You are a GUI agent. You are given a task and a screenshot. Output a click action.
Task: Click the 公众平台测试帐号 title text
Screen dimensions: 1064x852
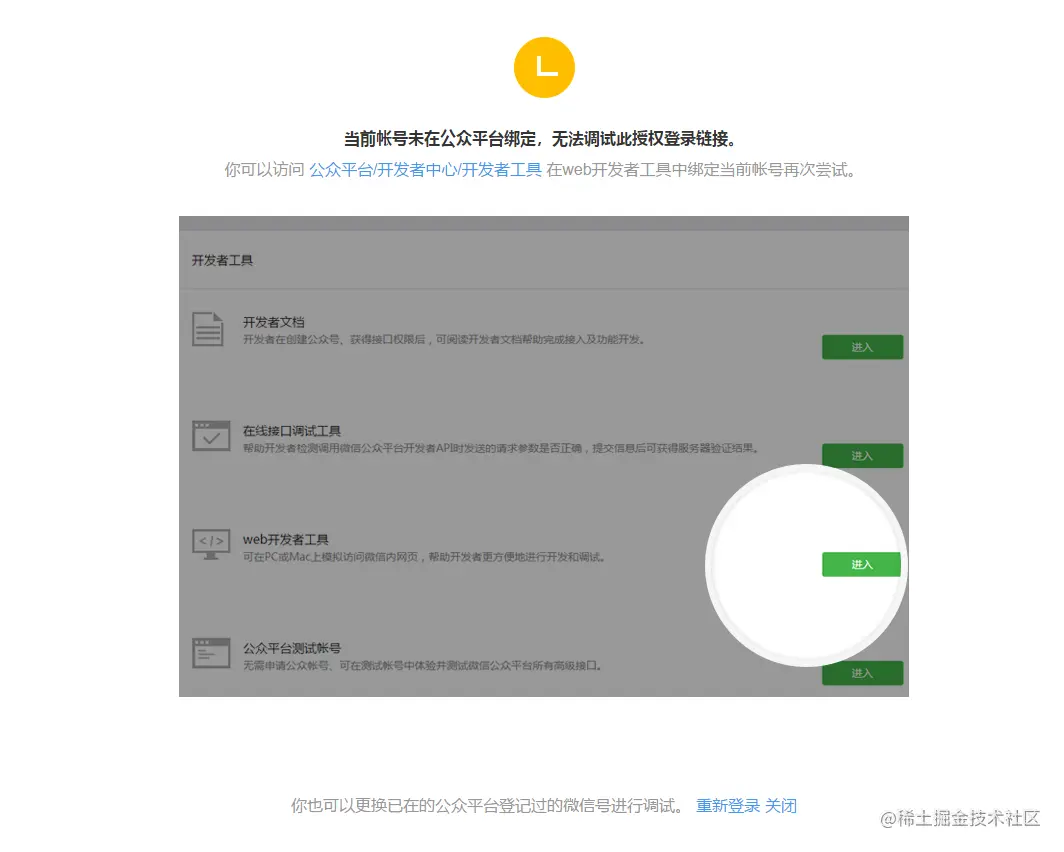[x=292, y=648]
